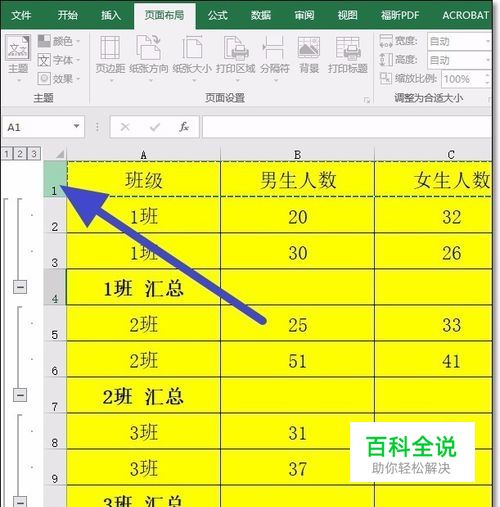The width and height of the screenshot is (500, 507).
Task: Select row 5 header
Action: pyautogui.click(x=55, y=324)
